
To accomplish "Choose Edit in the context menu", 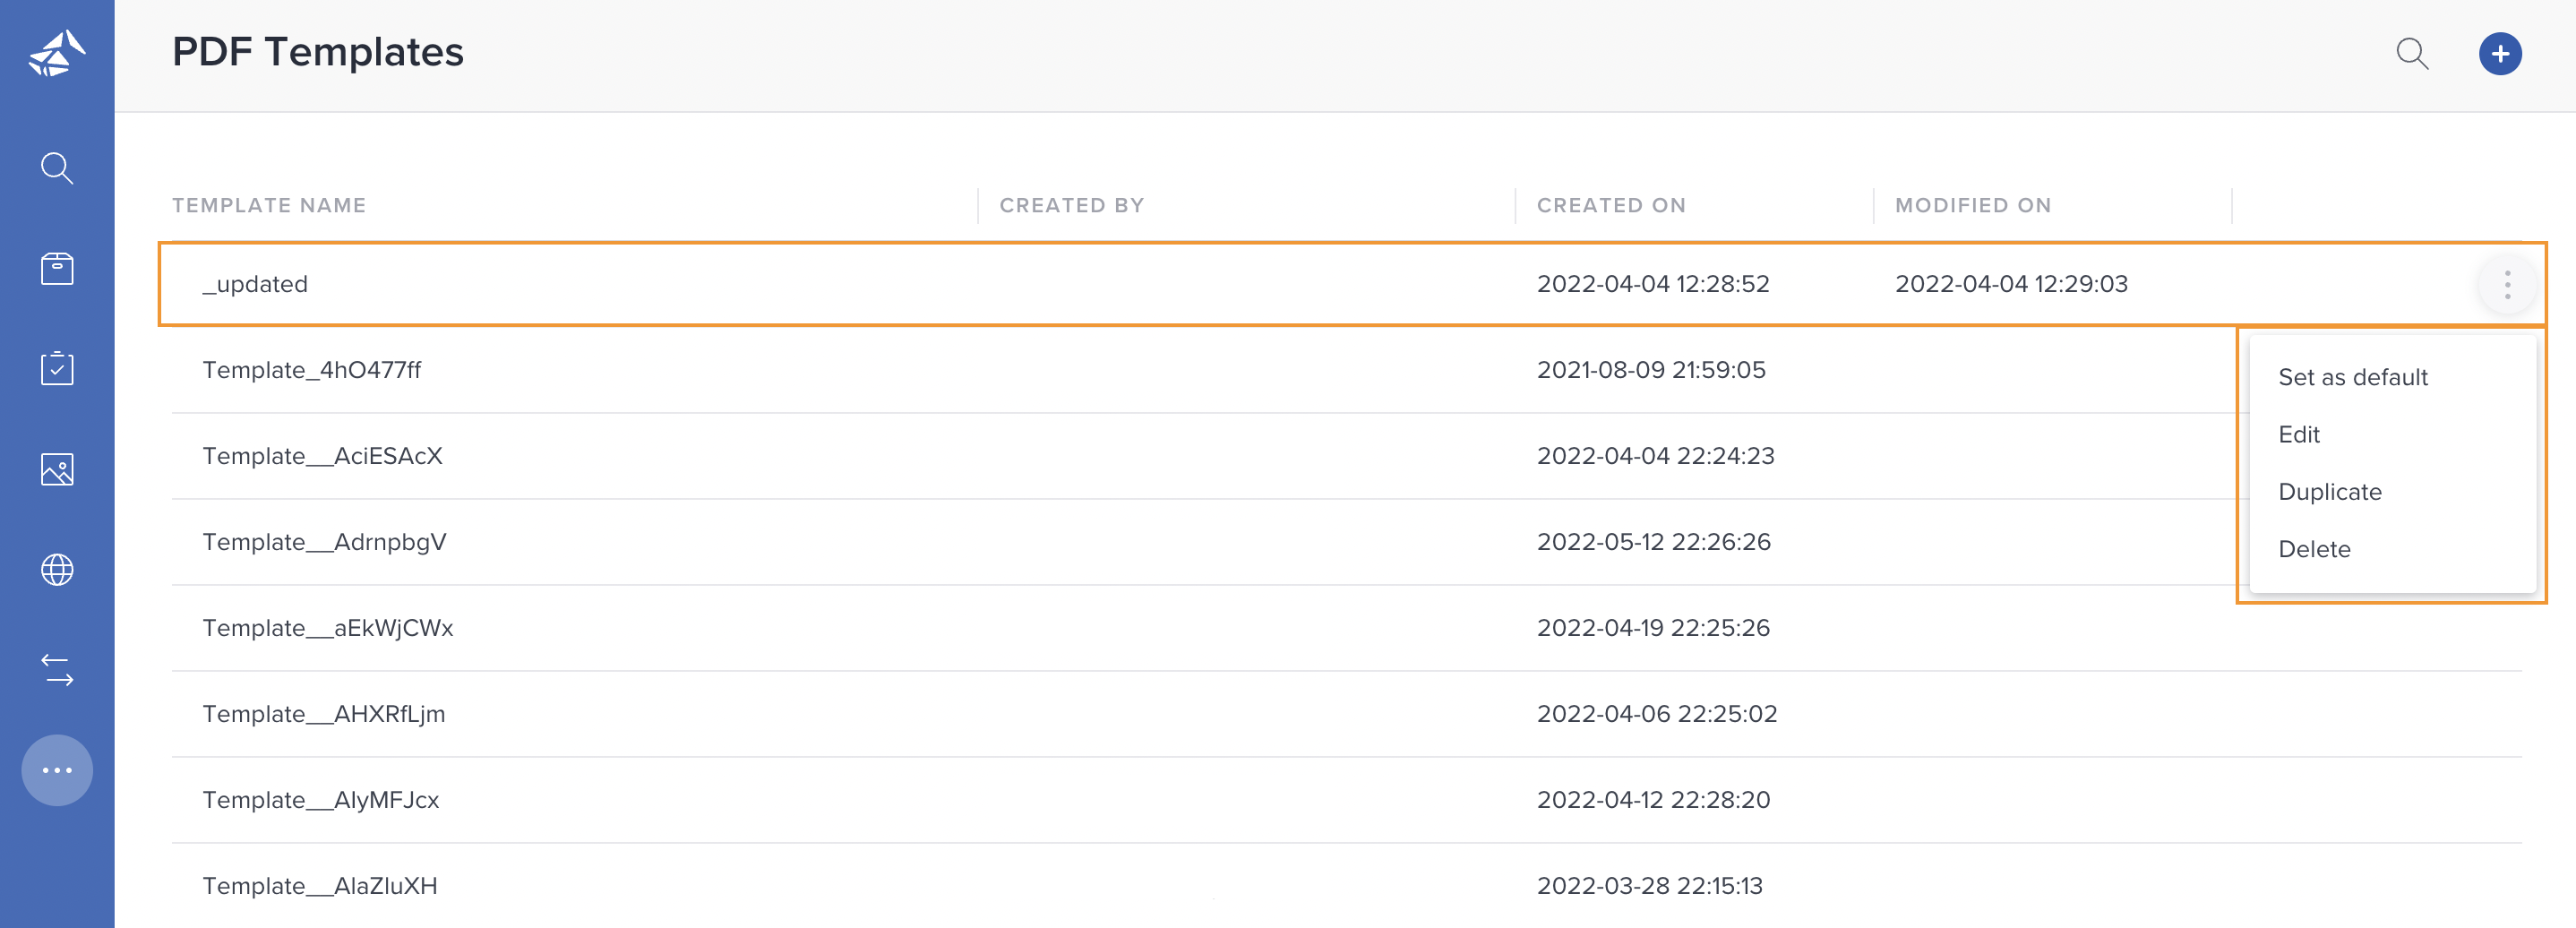I will [2298, 434].
